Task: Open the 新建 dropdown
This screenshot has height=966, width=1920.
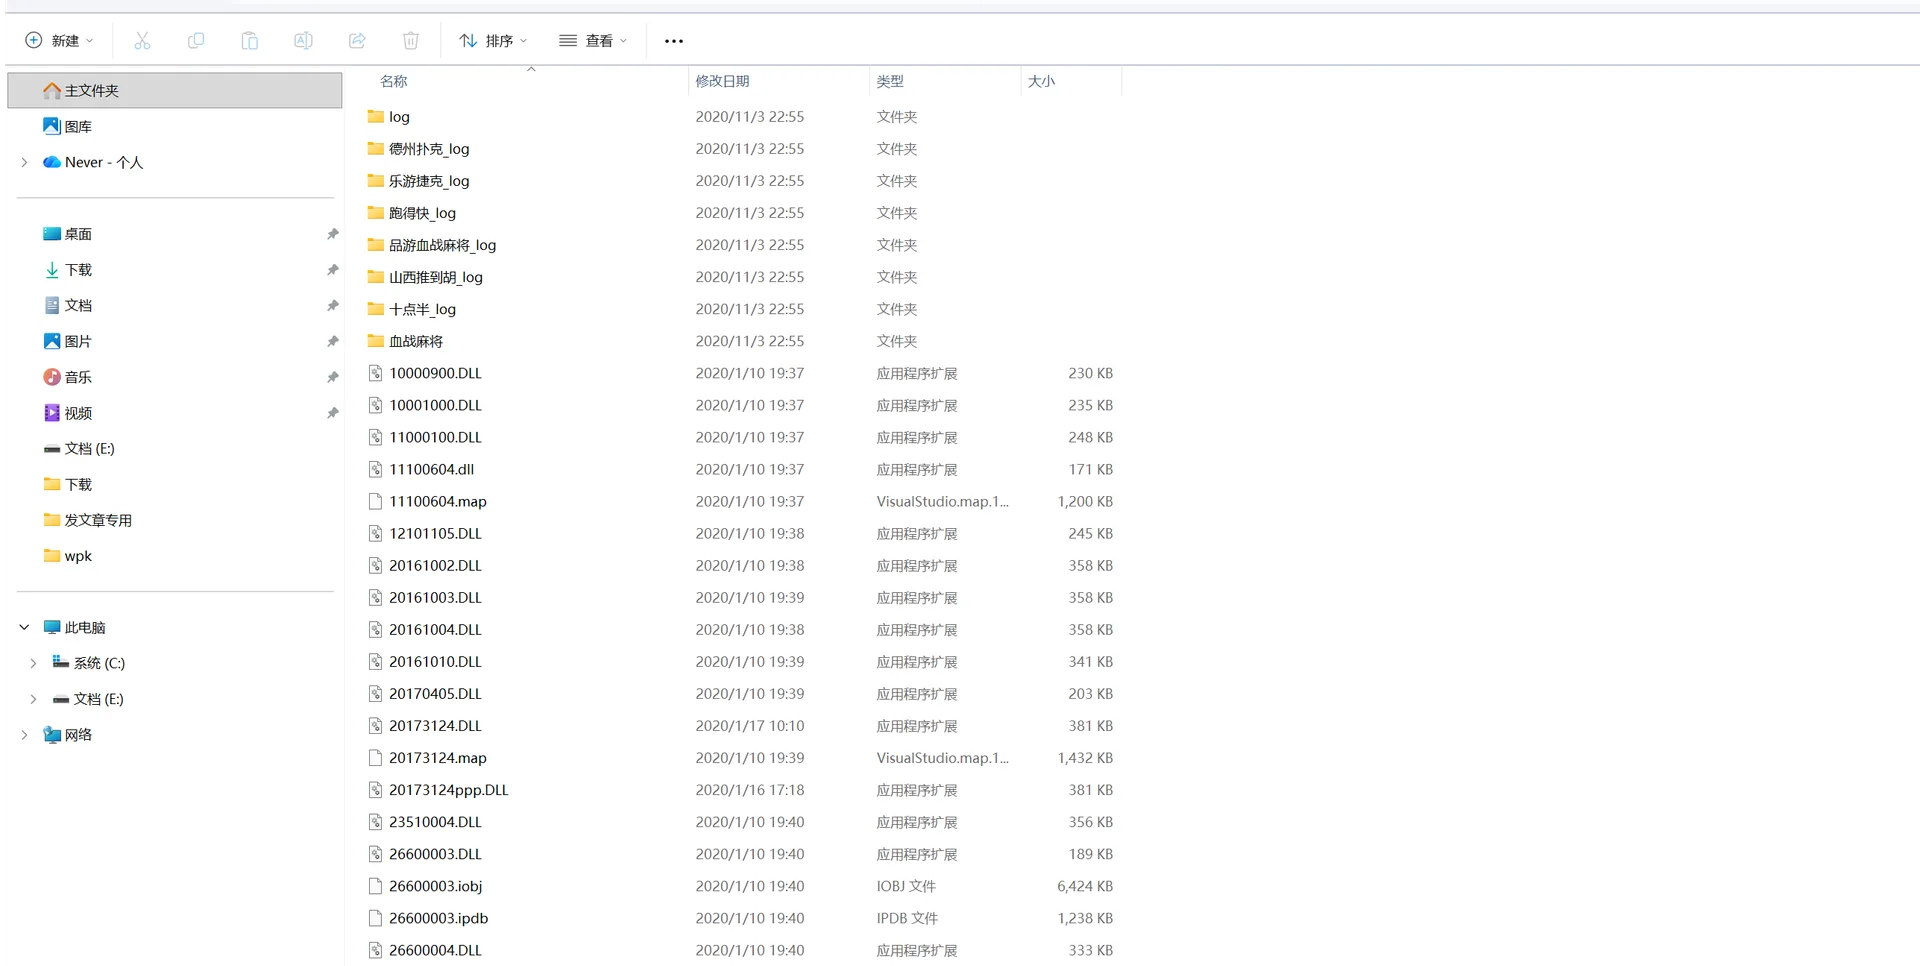Action: tap(59, 41)
